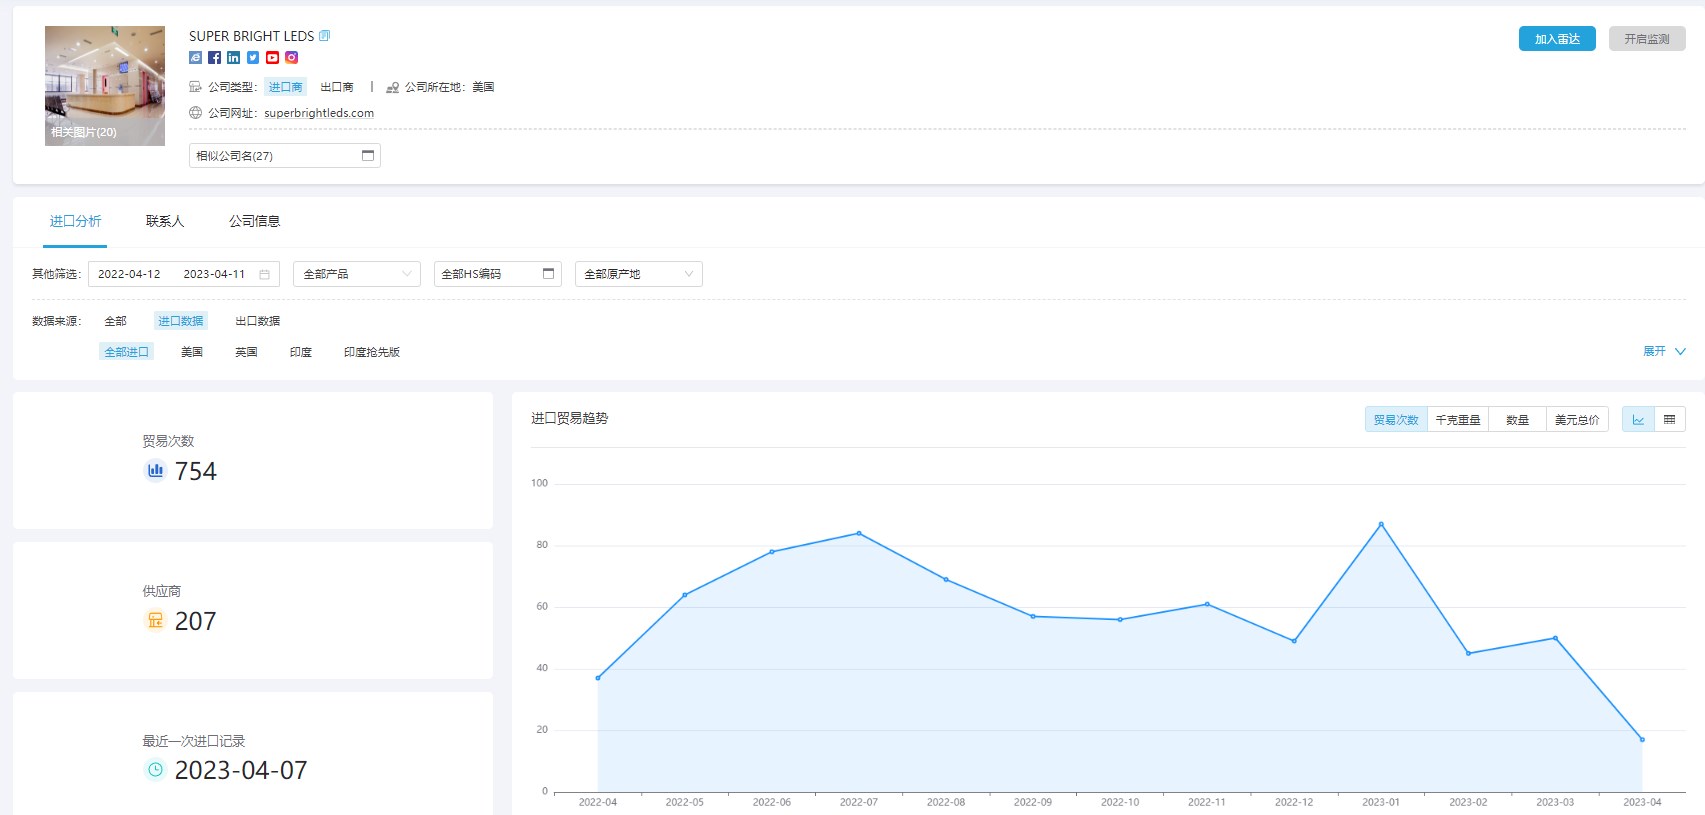Image resolution: width=1705 pixels, height=815 pixels.
Task: Show trend by 美元总价
Action: (x=1577, y=419)
